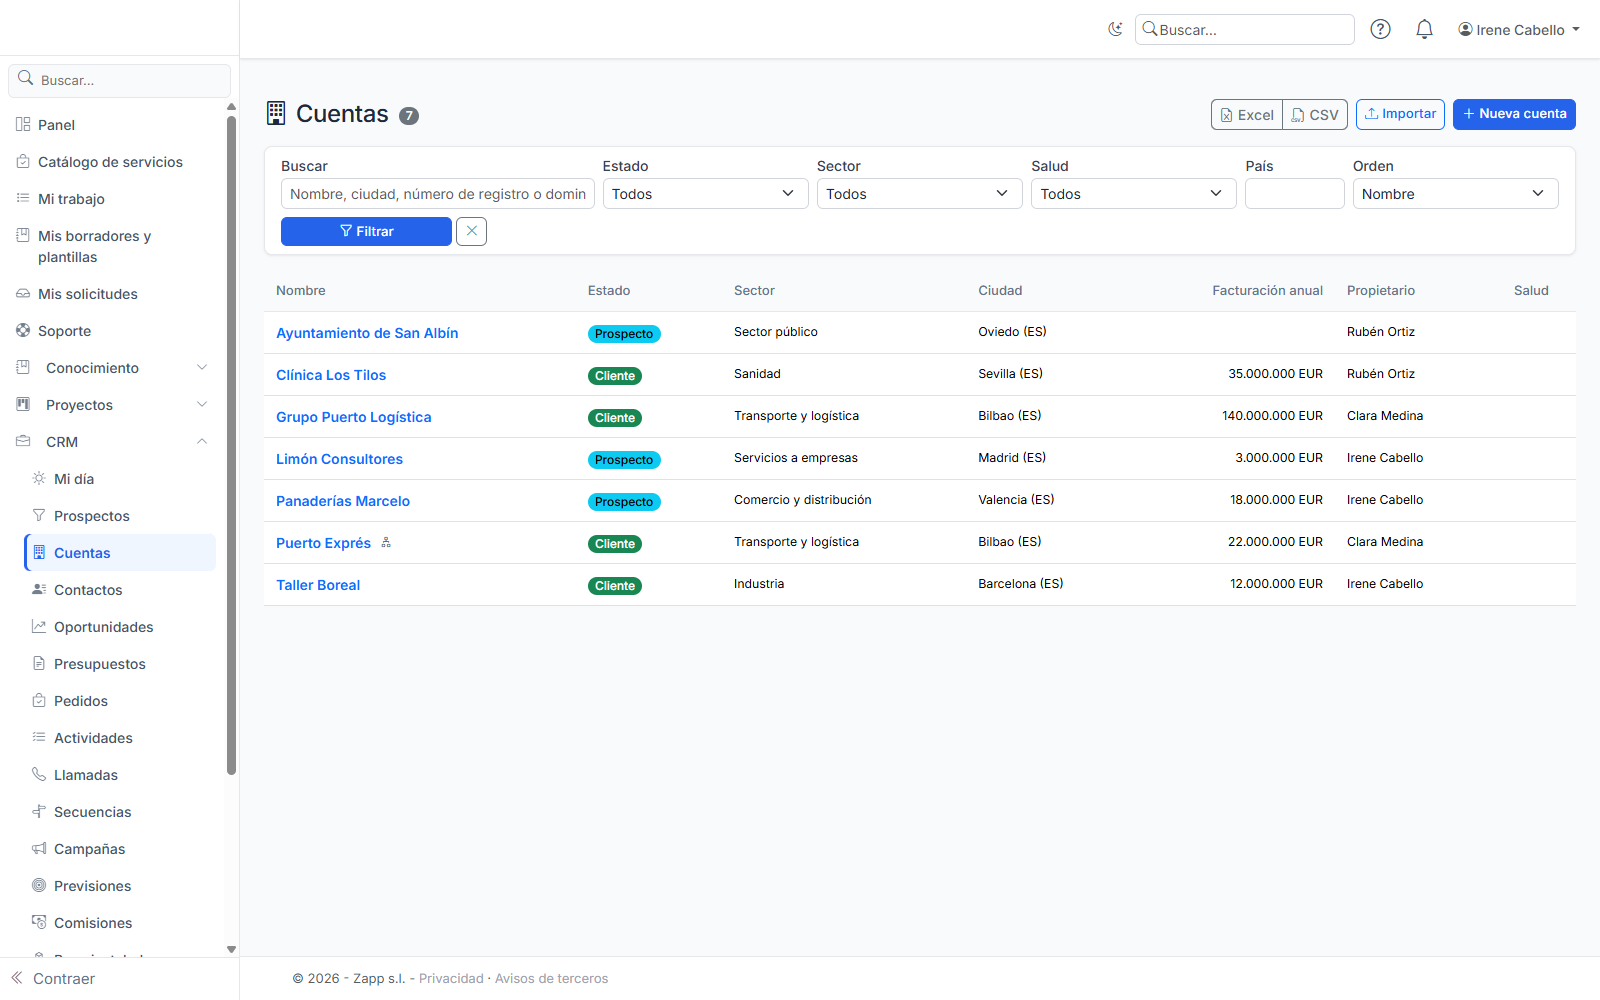Image resolution: width=1600 pixels, height=1000 pixels.
Task: Click the Pedidos clipboard icon
Action: (x=39, y=700)
